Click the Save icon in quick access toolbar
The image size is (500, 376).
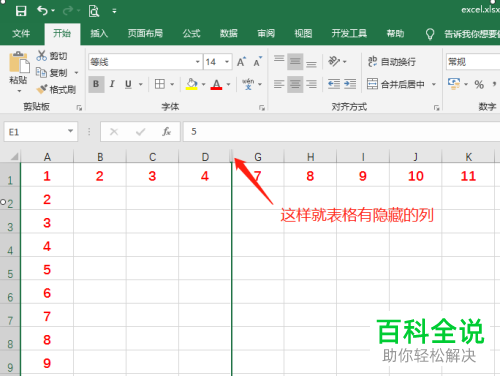pyautogui.click(x=21, y=11)
